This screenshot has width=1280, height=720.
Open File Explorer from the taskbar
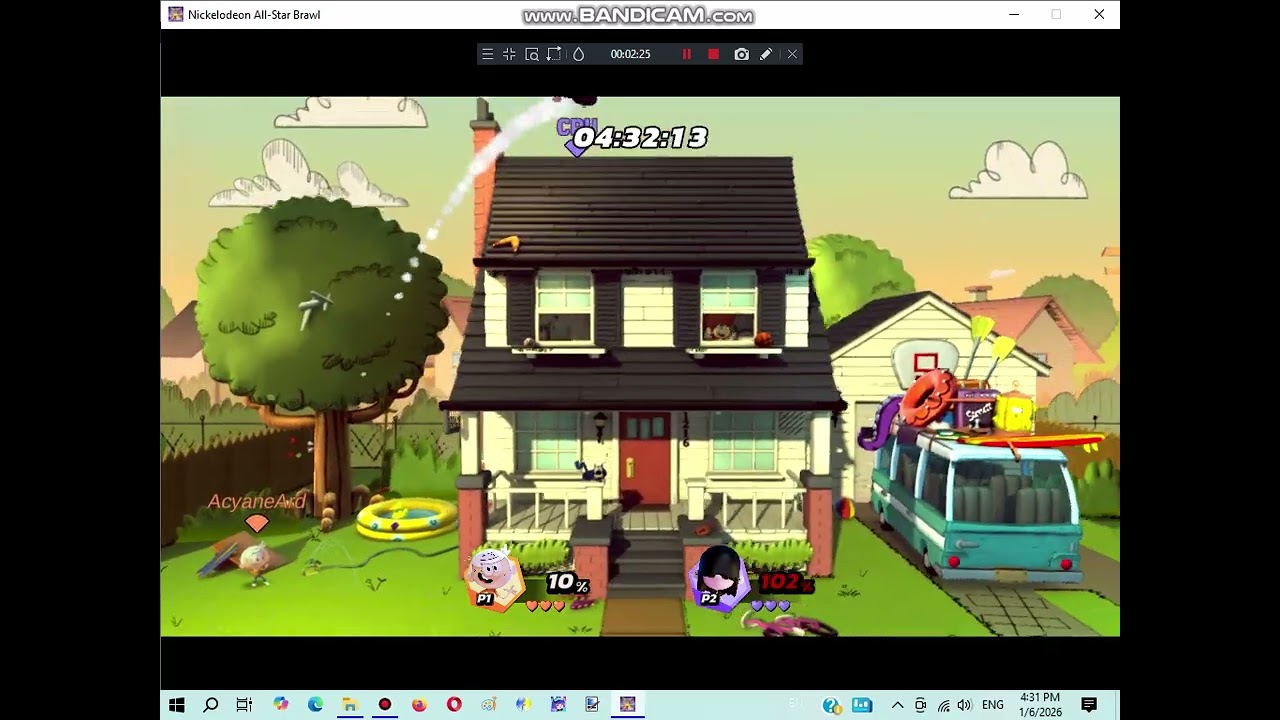349,705
